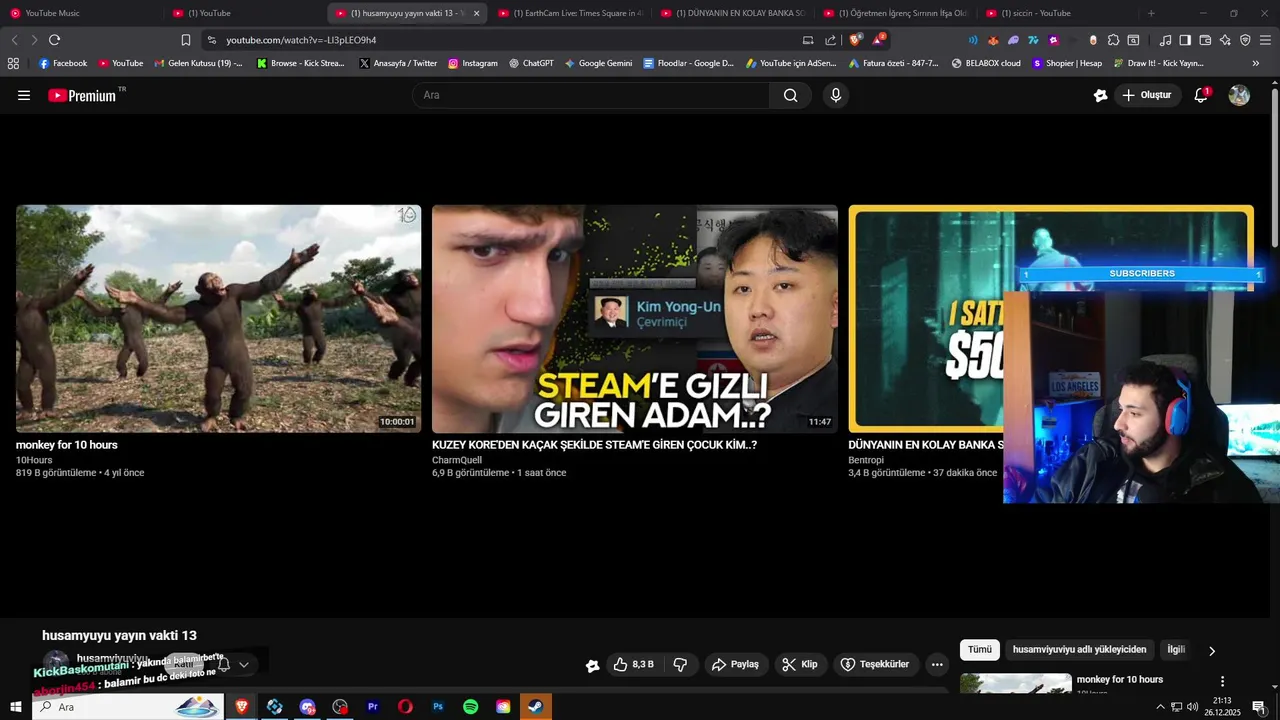Open STEAM'E GIZLI GIREN ADAM thumbnail
1280x720 pixels.
click(x=635, y=318)
